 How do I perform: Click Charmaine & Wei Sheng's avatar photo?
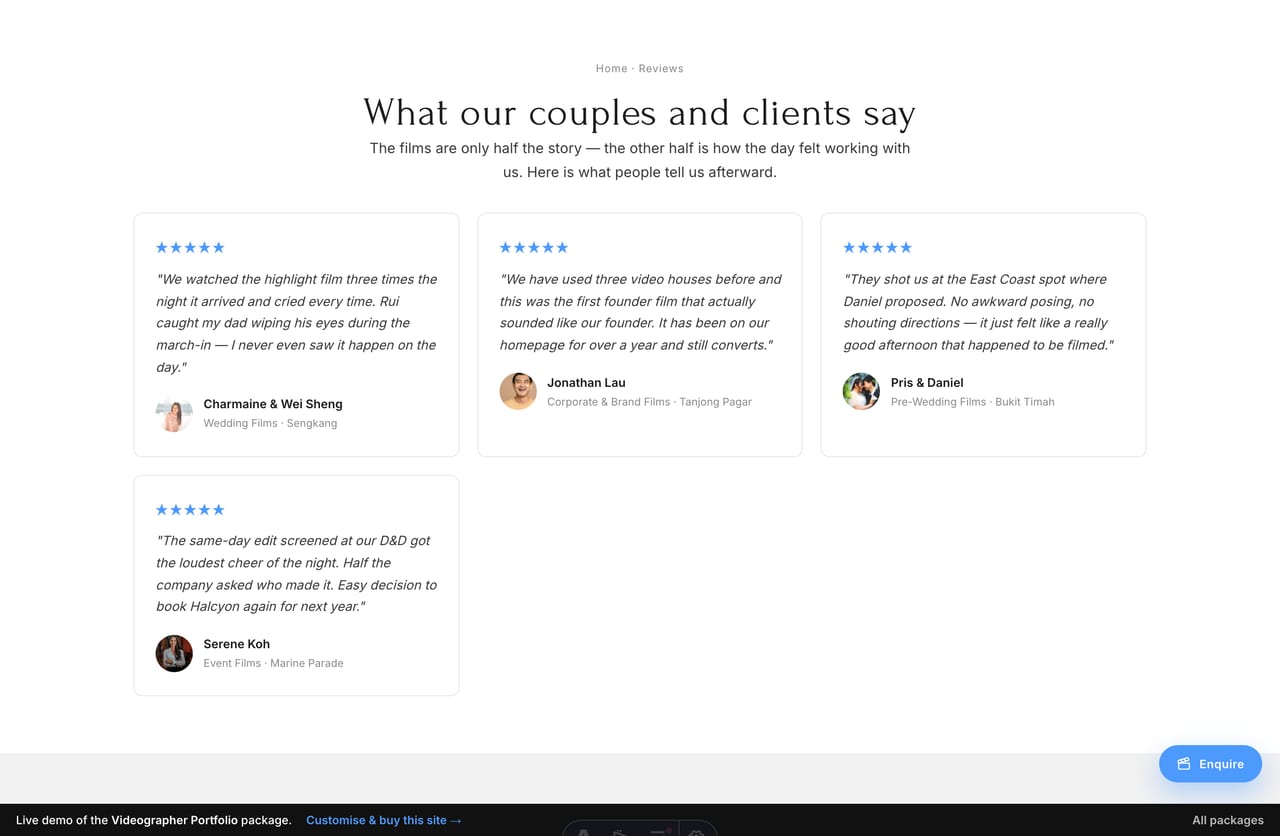pyautogui.click(x=174, y=413)
